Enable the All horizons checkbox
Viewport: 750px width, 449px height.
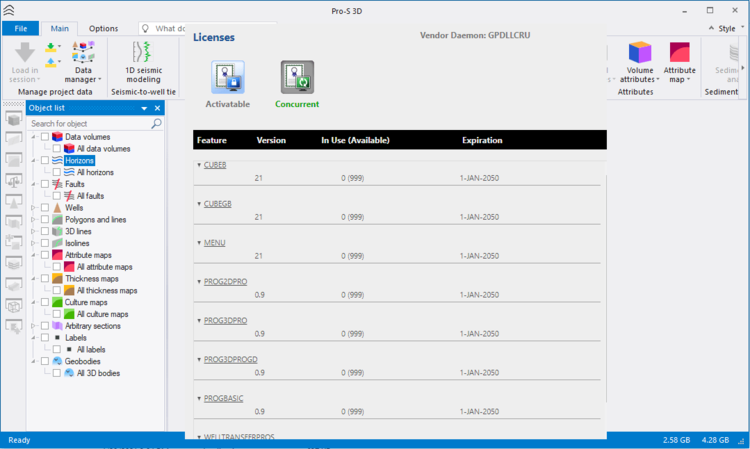57,172
